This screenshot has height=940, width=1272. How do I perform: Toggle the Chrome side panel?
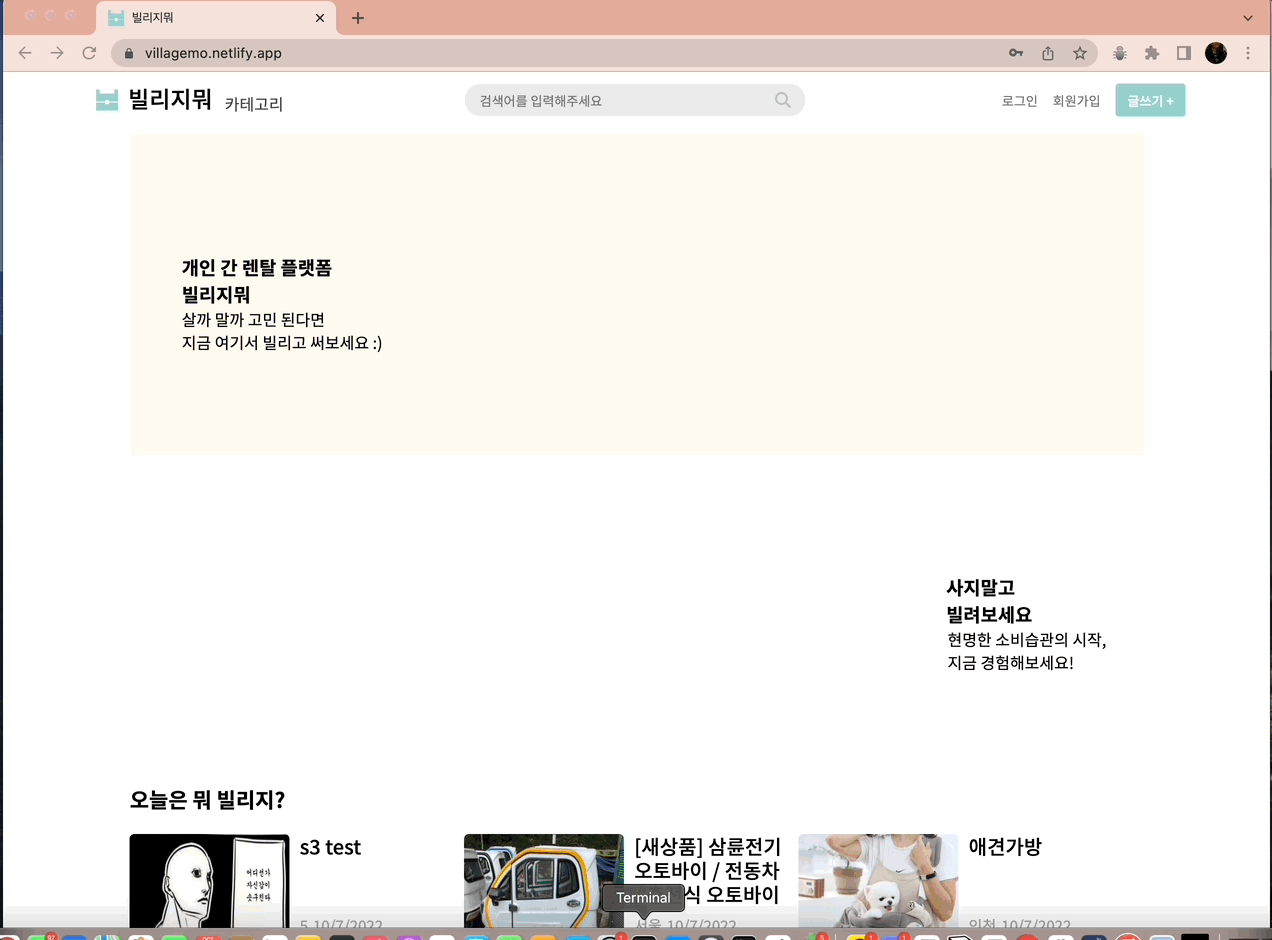(1184, 53)
